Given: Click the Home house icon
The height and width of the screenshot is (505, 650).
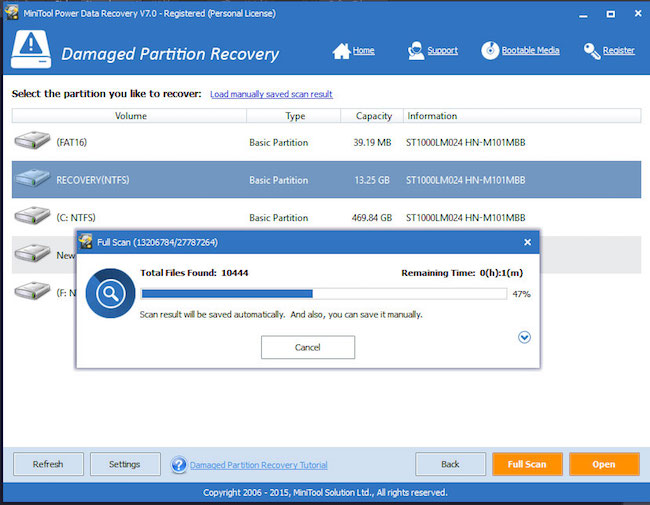Looking at the screenshot, I should pyautogui.click(x=342, y=51).
